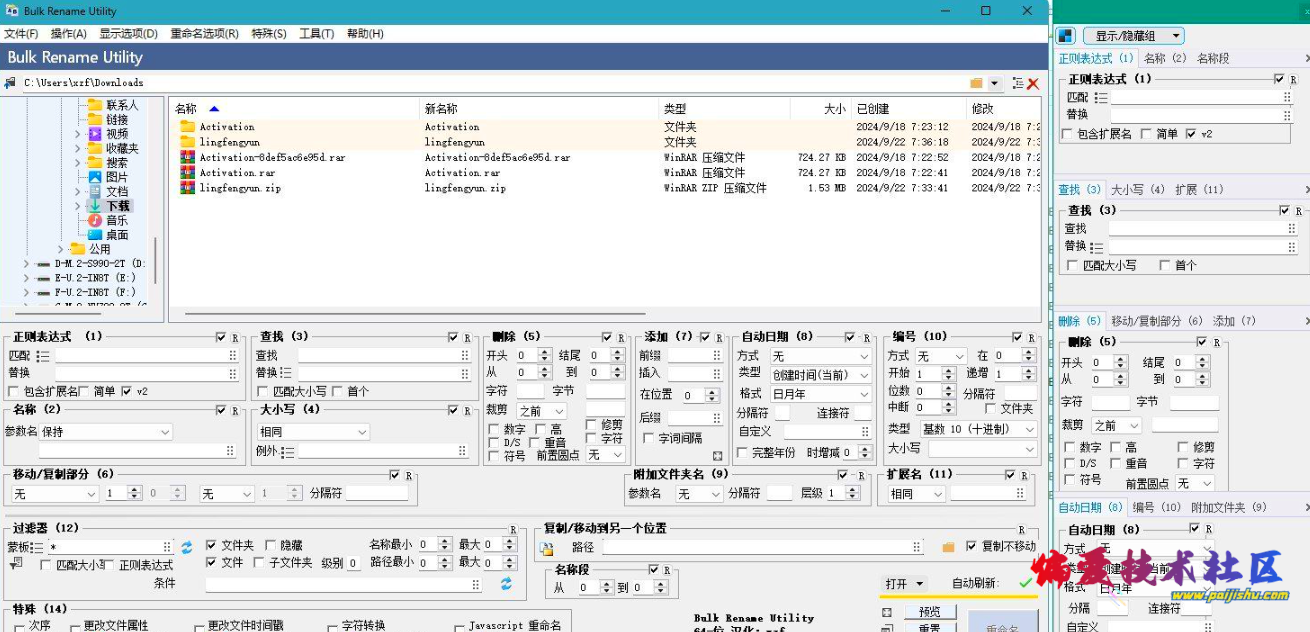Click the refresh icon next to the filter condition field

506,583
